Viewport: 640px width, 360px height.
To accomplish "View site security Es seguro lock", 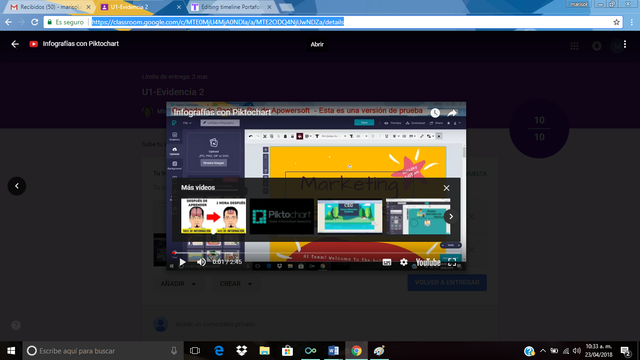I will point(65,22).
